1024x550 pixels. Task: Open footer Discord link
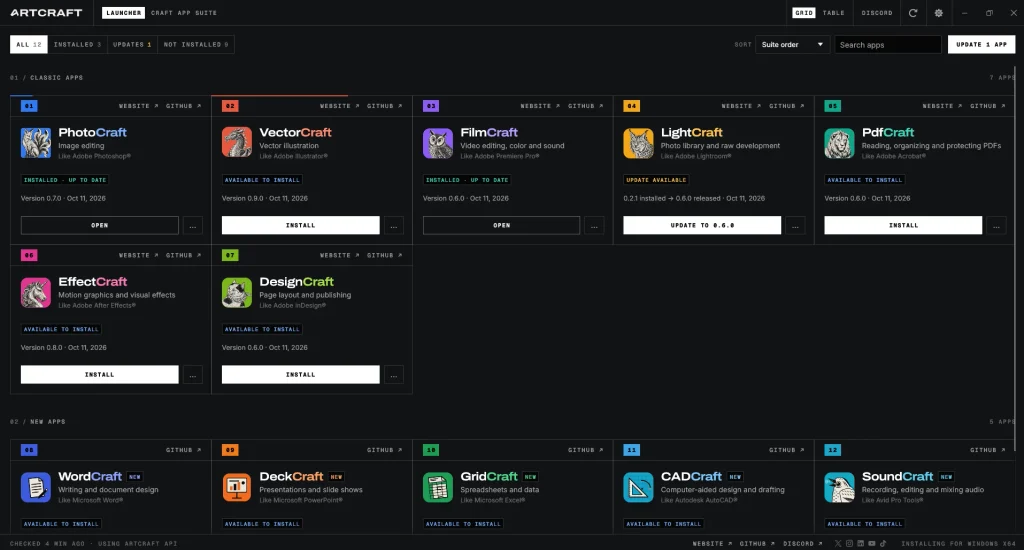[803, 543]
